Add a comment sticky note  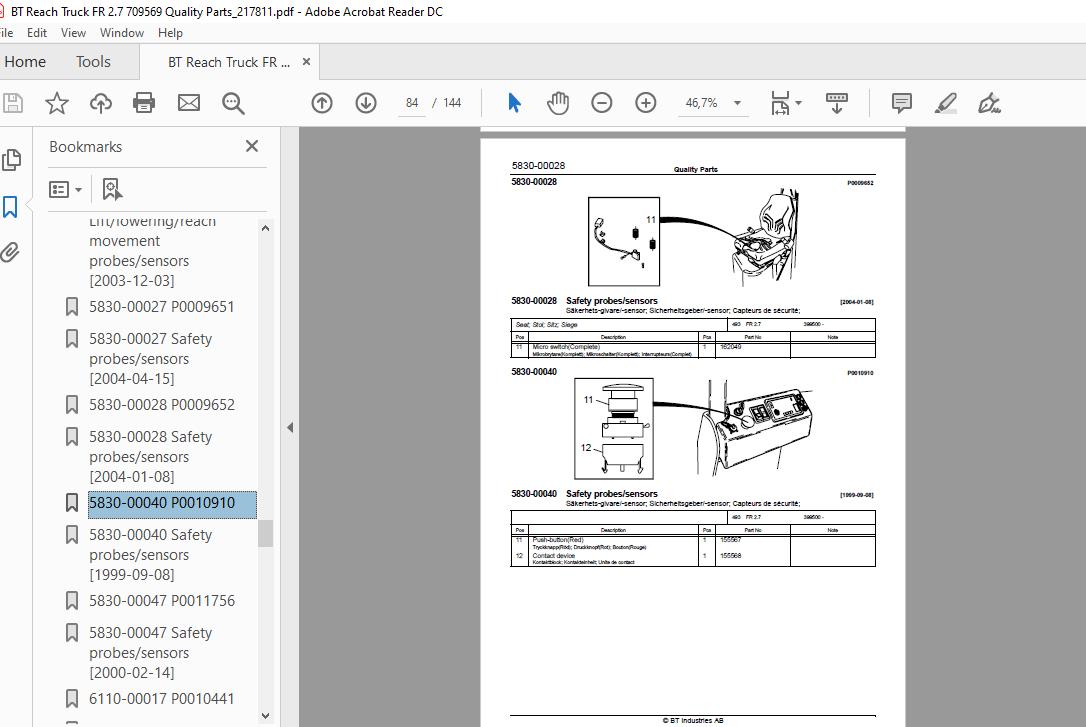click(901, 103)
